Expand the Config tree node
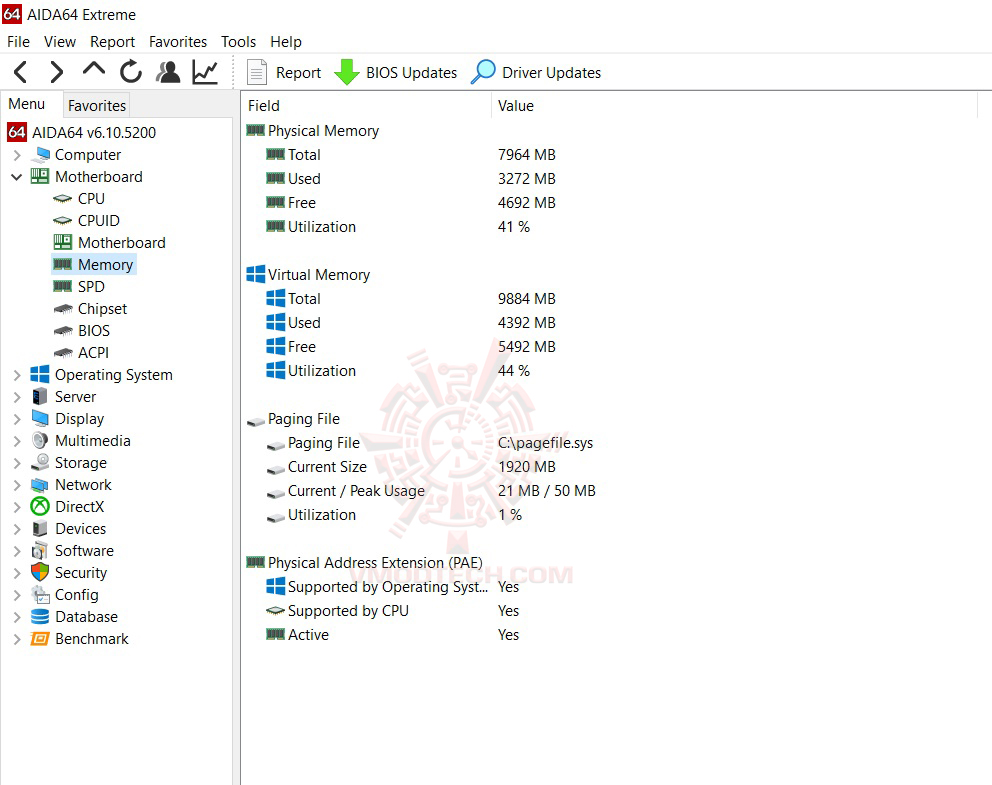 (x=17, y=595)
